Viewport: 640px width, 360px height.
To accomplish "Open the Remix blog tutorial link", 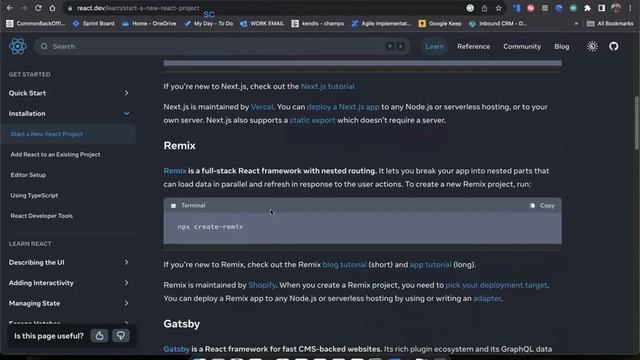I will click(x=344, y=265).
